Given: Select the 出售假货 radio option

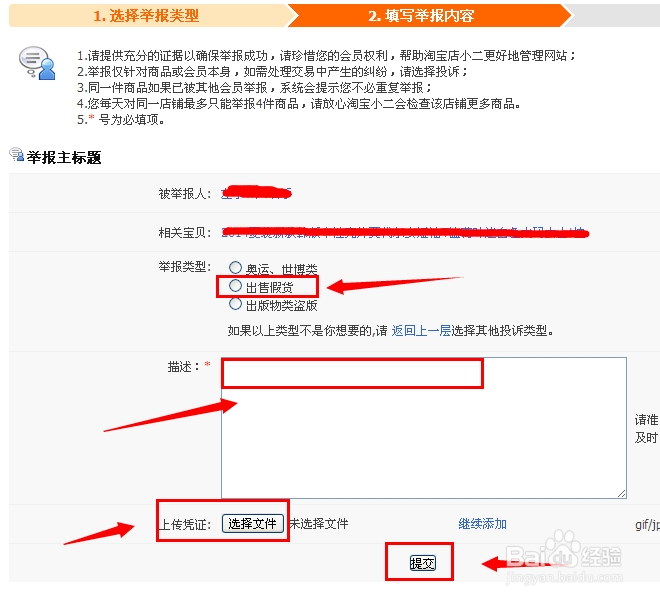Looking at the screenshot, I should click(235, 286).
